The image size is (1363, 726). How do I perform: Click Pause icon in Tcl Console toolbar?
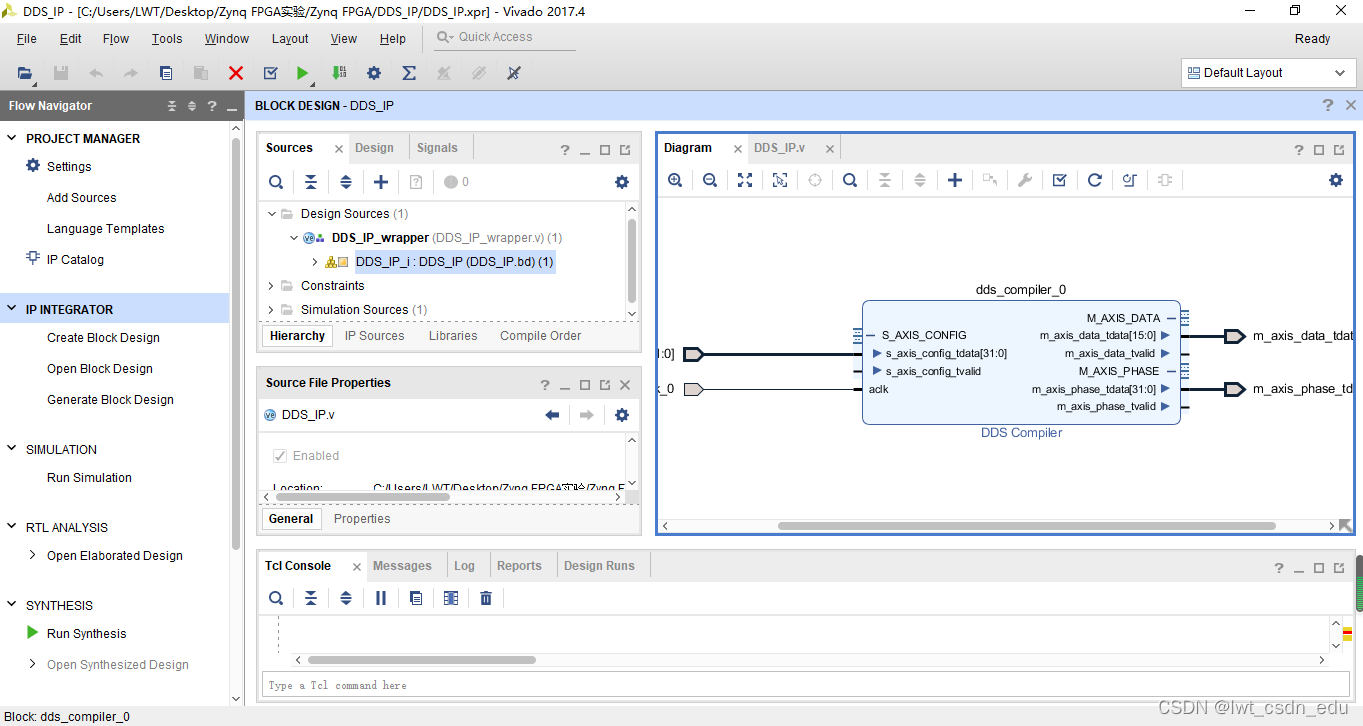(381, 598)
